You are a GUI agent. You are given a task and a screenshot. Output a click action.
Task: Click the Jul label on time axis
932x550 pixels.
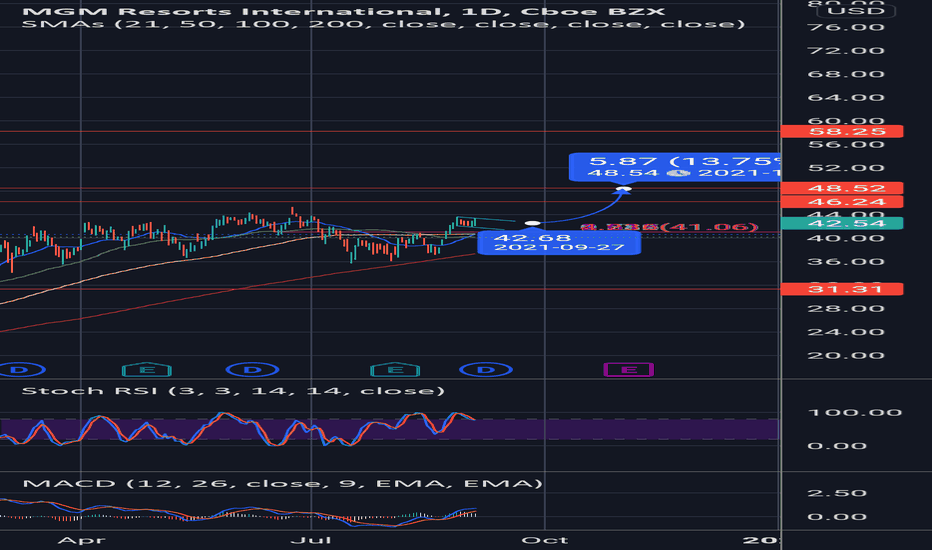point(311,540)
